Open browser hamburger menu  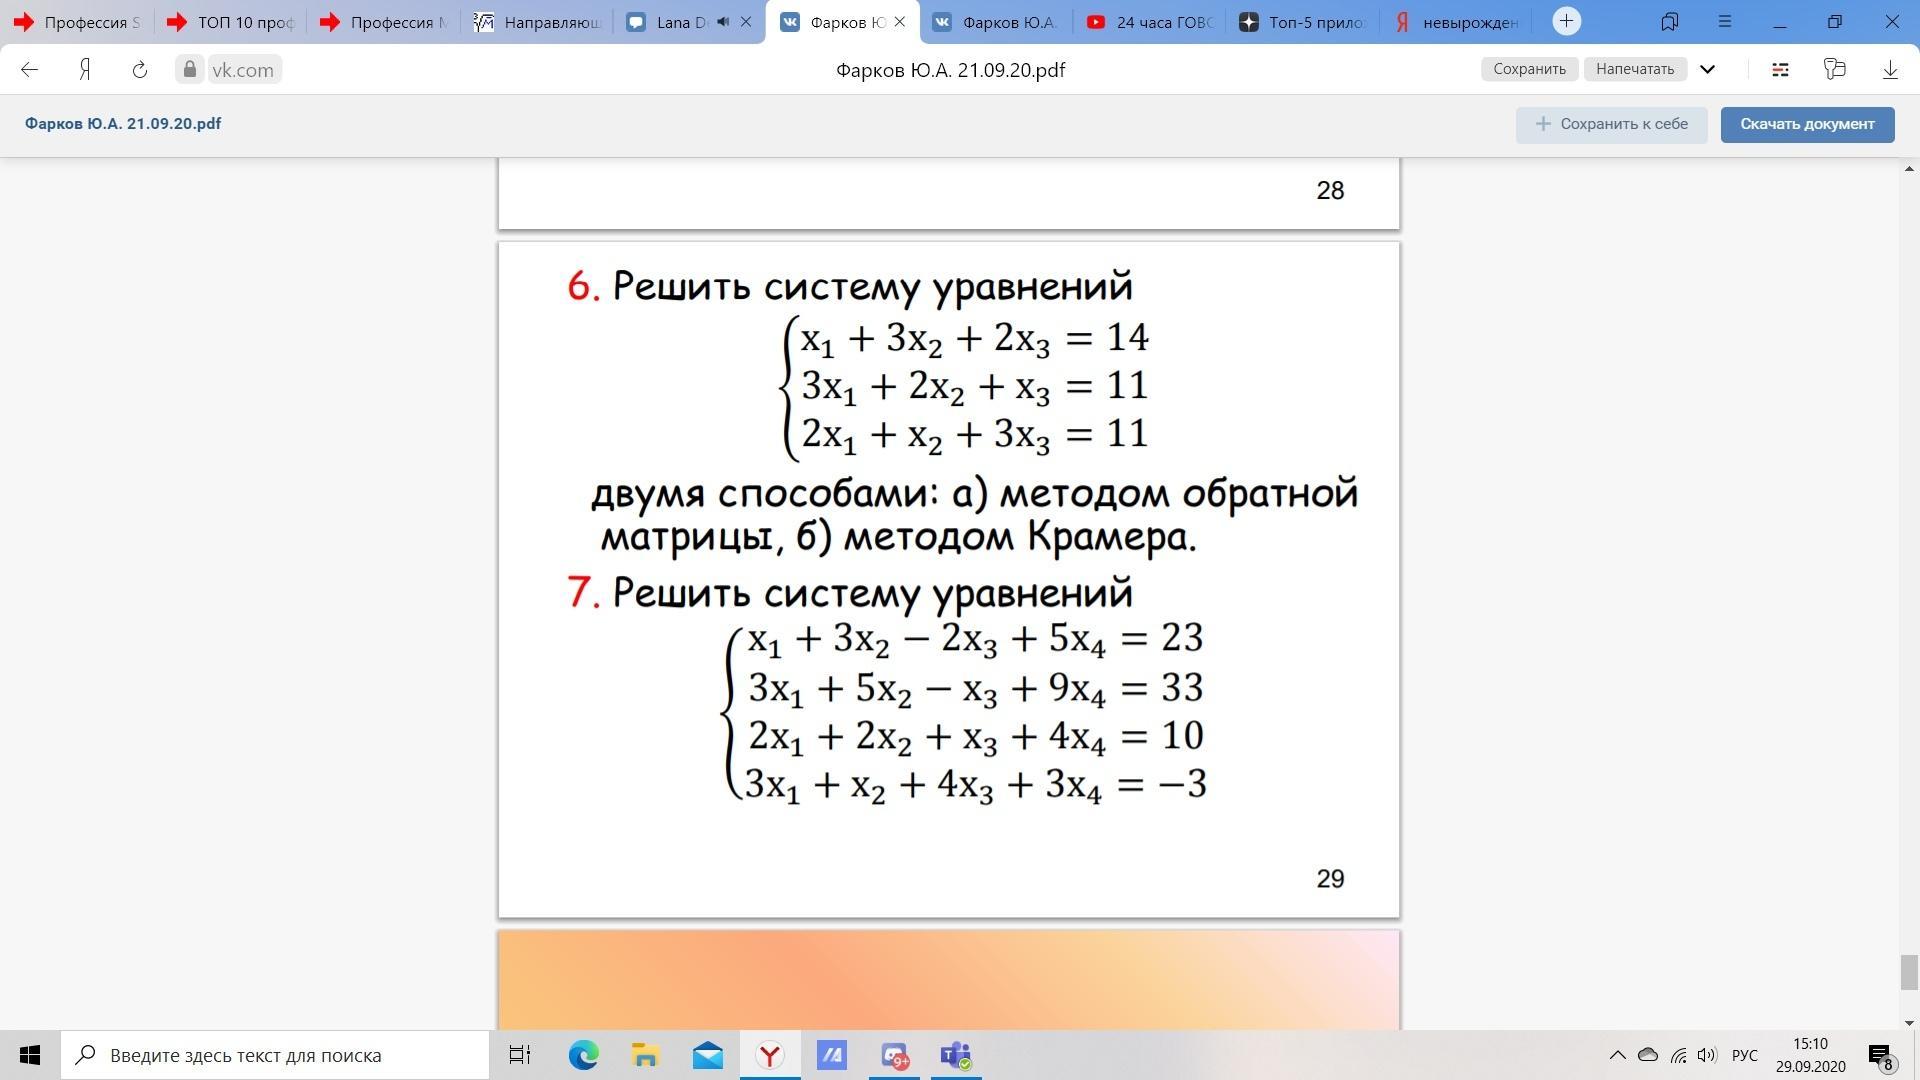(1724, 21)
